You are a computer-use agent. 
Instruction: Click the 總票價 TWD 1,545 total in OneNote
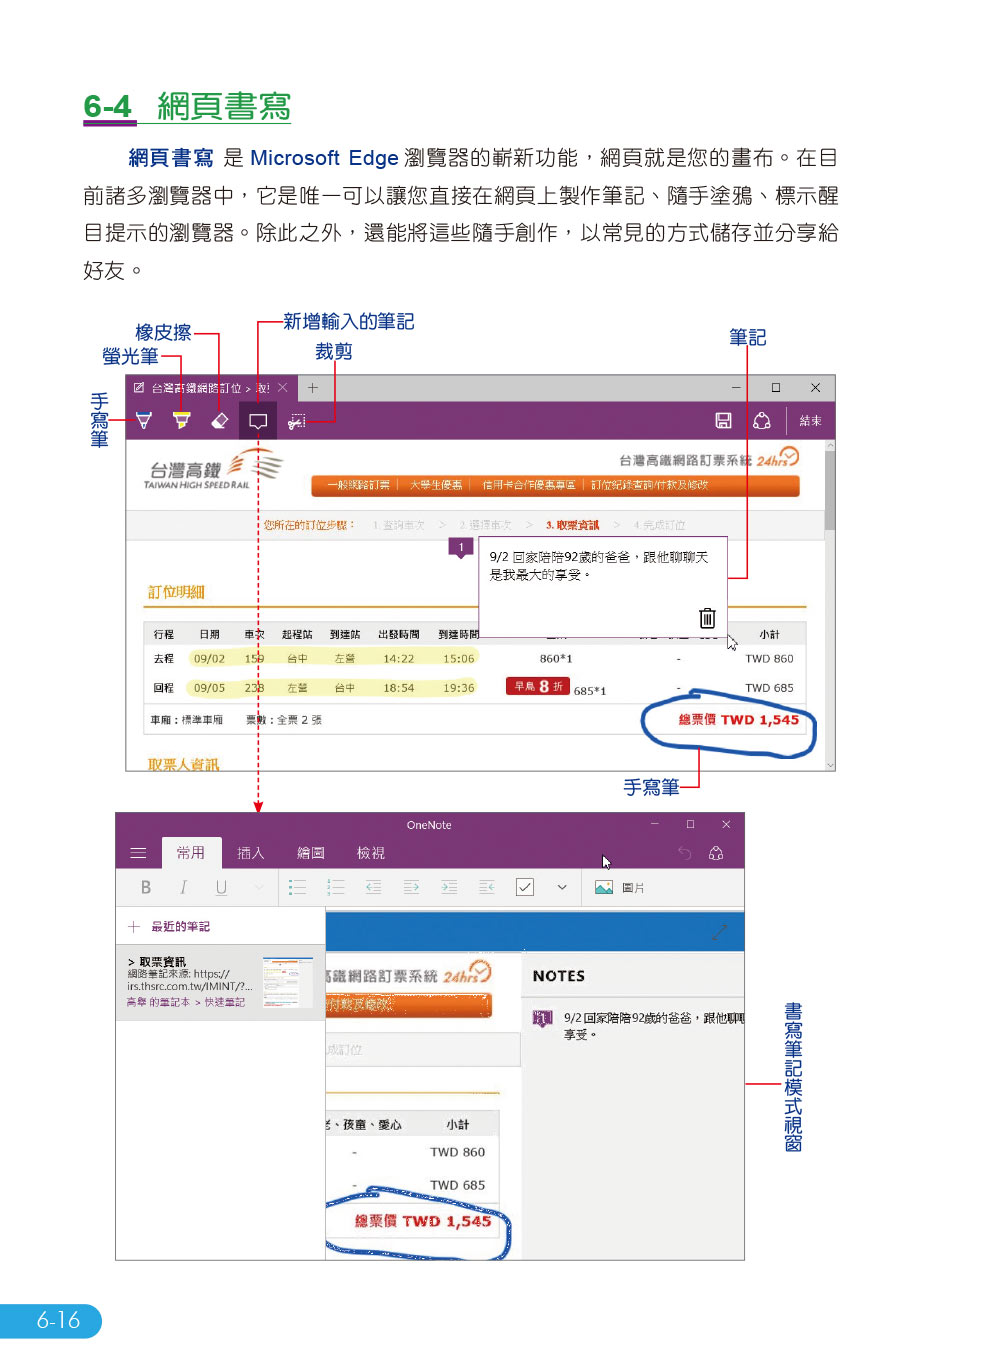pyautogui.click(x=423, y=1221)
